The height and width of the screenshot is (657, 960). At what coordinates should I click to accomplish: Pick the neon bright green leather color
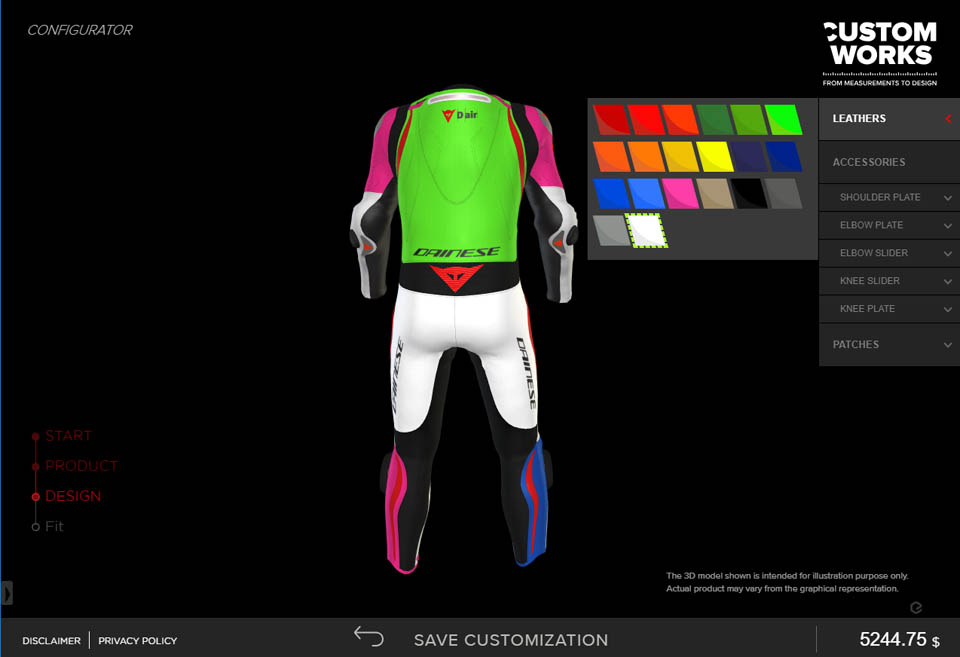tap(783, 119)
